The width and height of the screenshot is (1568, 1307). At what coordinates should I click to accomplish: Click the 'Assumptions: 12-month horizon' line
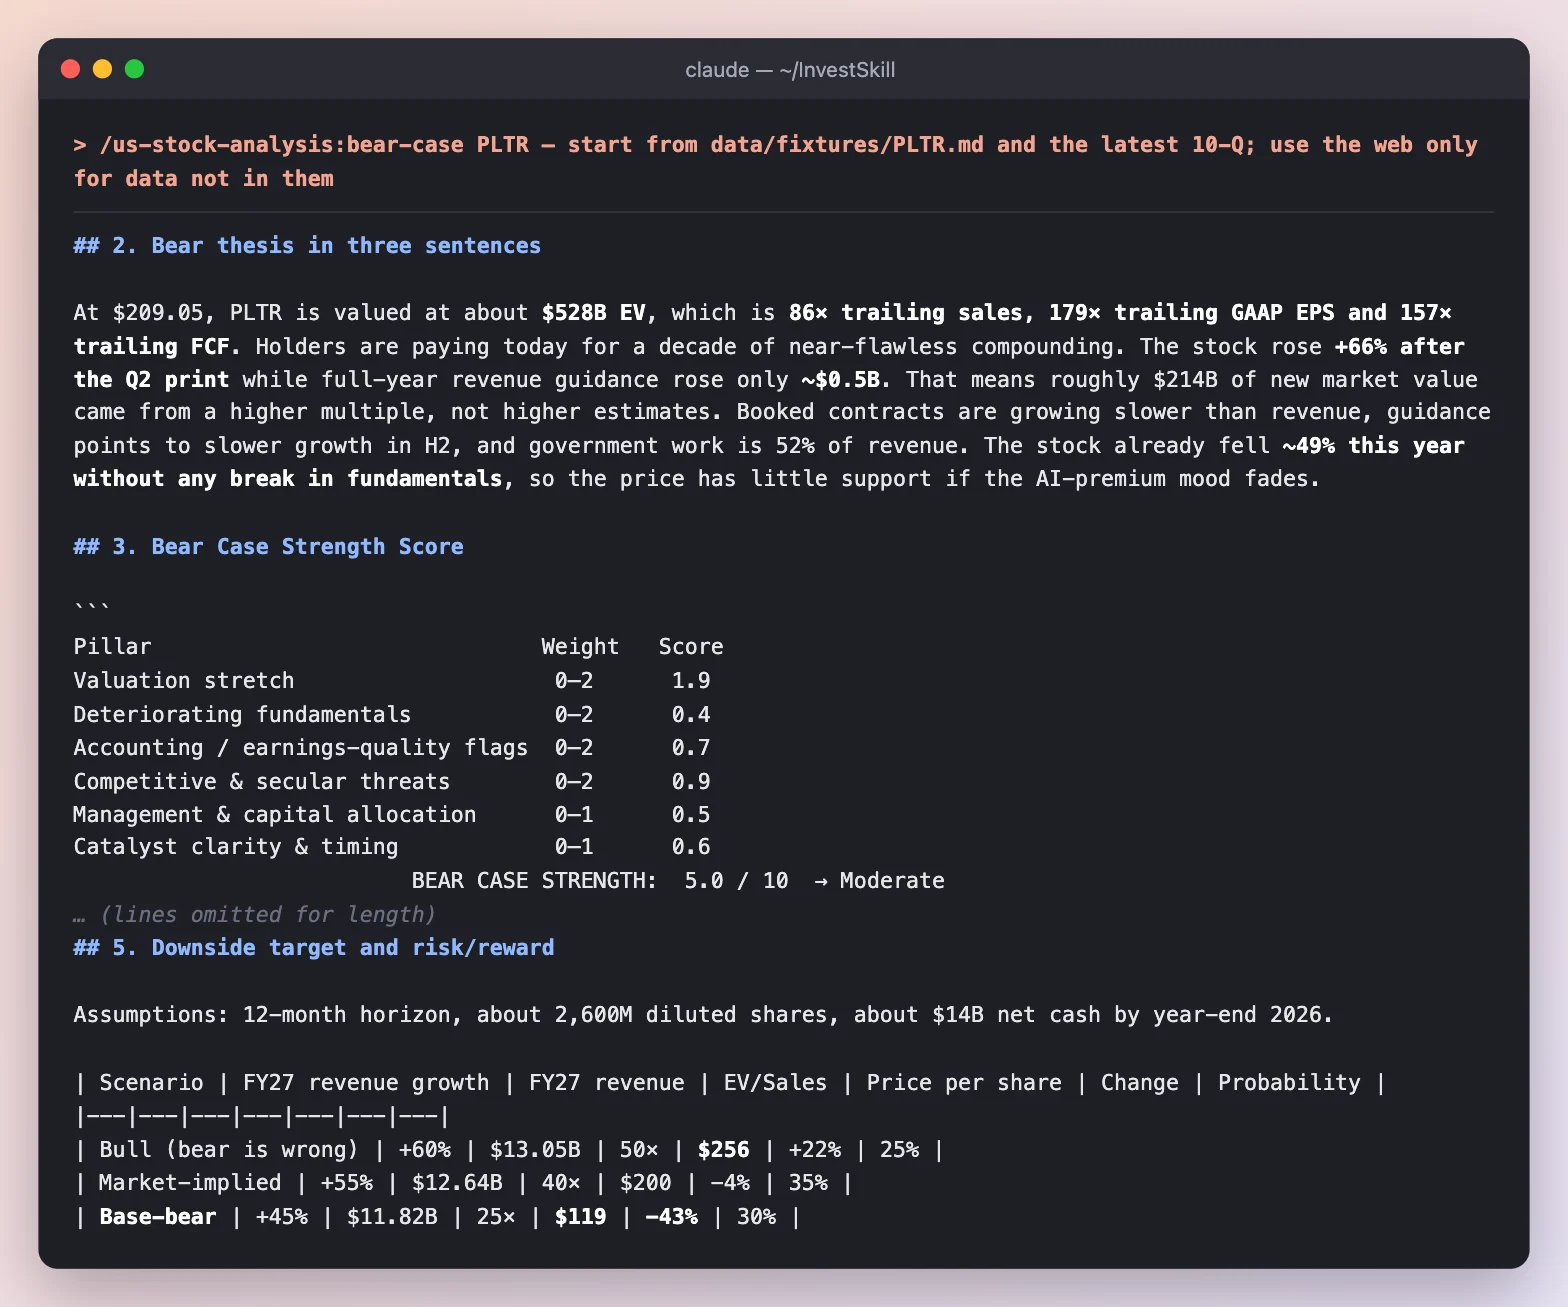pos(703,1015)
